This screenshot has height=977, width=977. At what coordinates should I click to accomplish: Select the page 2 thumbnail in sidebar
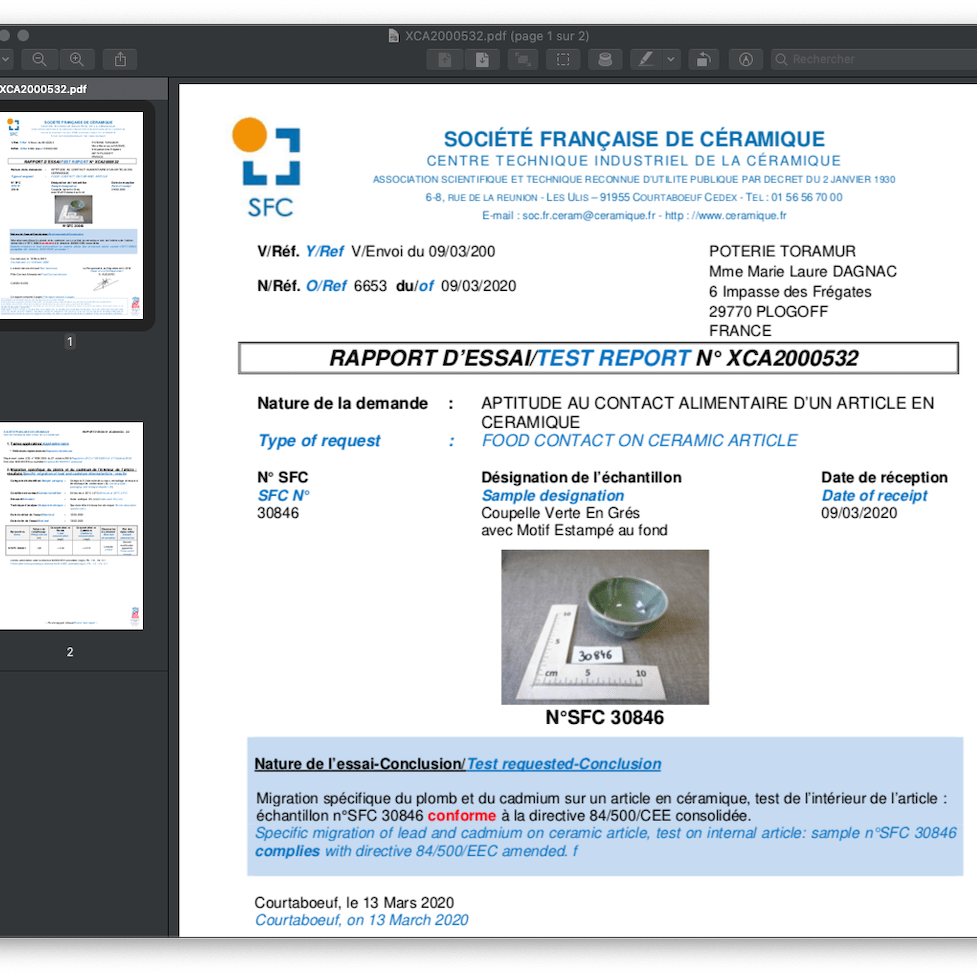(70, 525)
